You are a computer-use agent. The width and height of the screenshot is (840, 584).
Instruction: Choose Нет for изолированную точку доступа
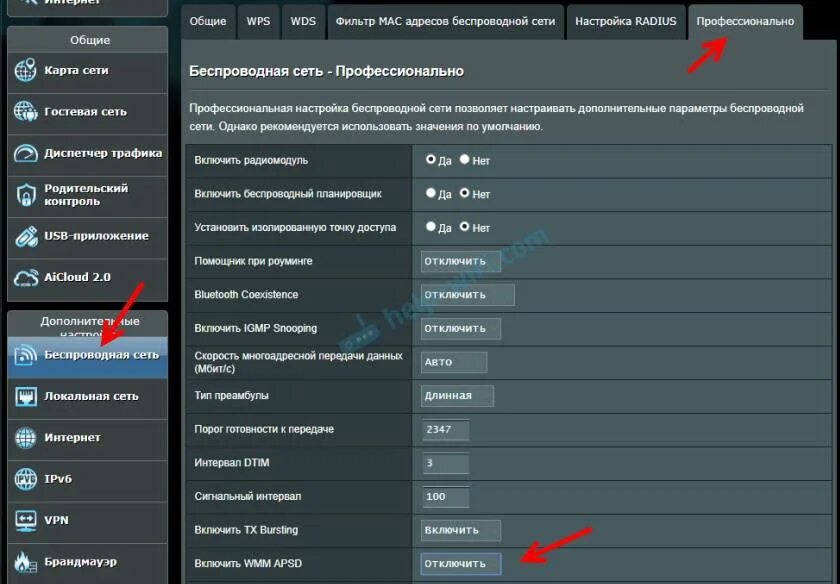pyautogui.click(x=464, y=227)
